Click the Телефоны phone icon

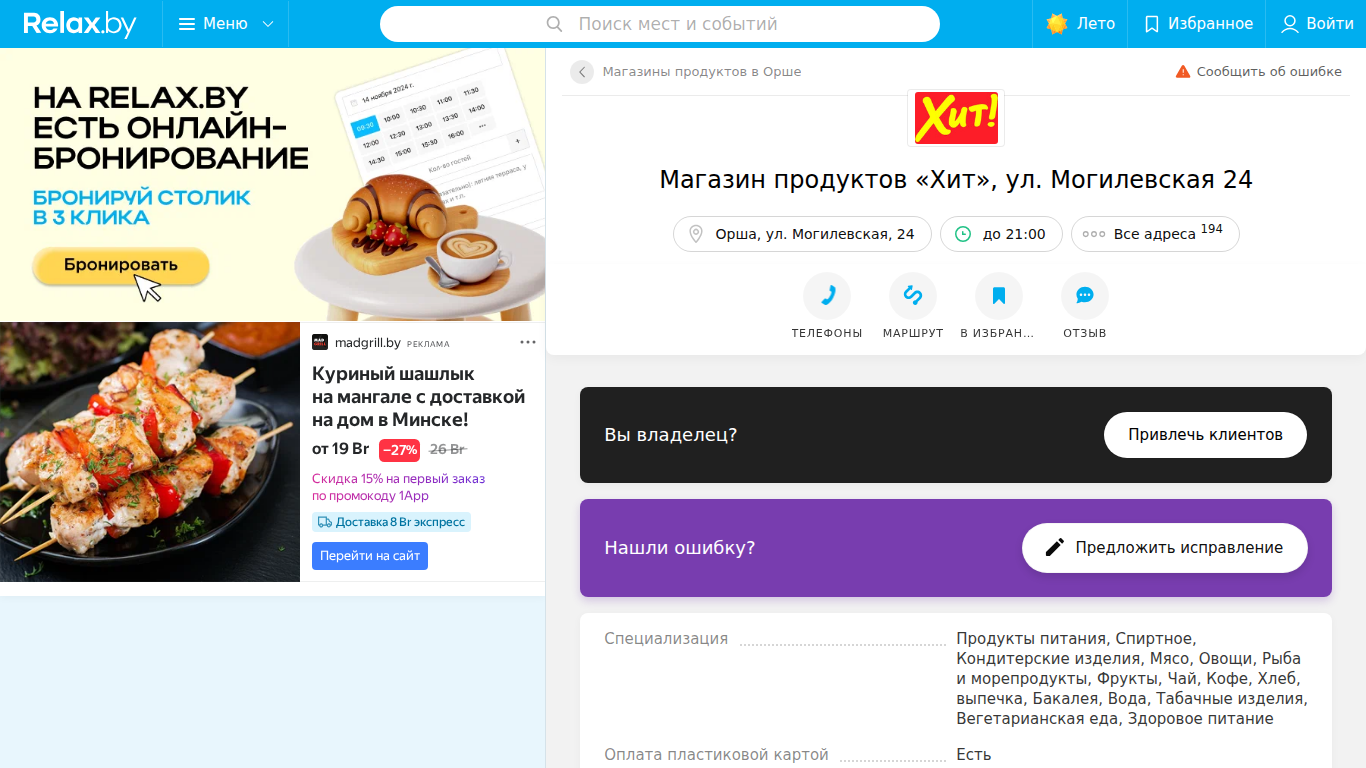point(827,296)
